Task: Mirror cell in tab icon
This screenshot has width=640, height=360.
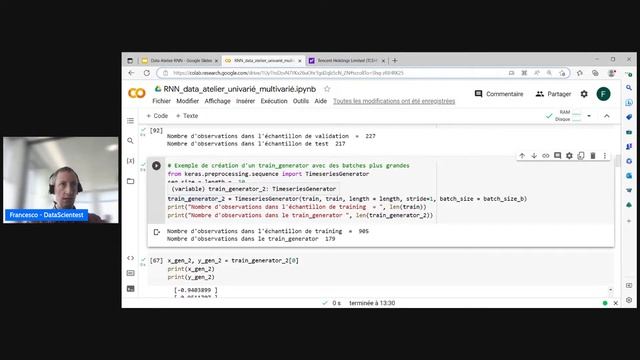Action: pos(581,156)
